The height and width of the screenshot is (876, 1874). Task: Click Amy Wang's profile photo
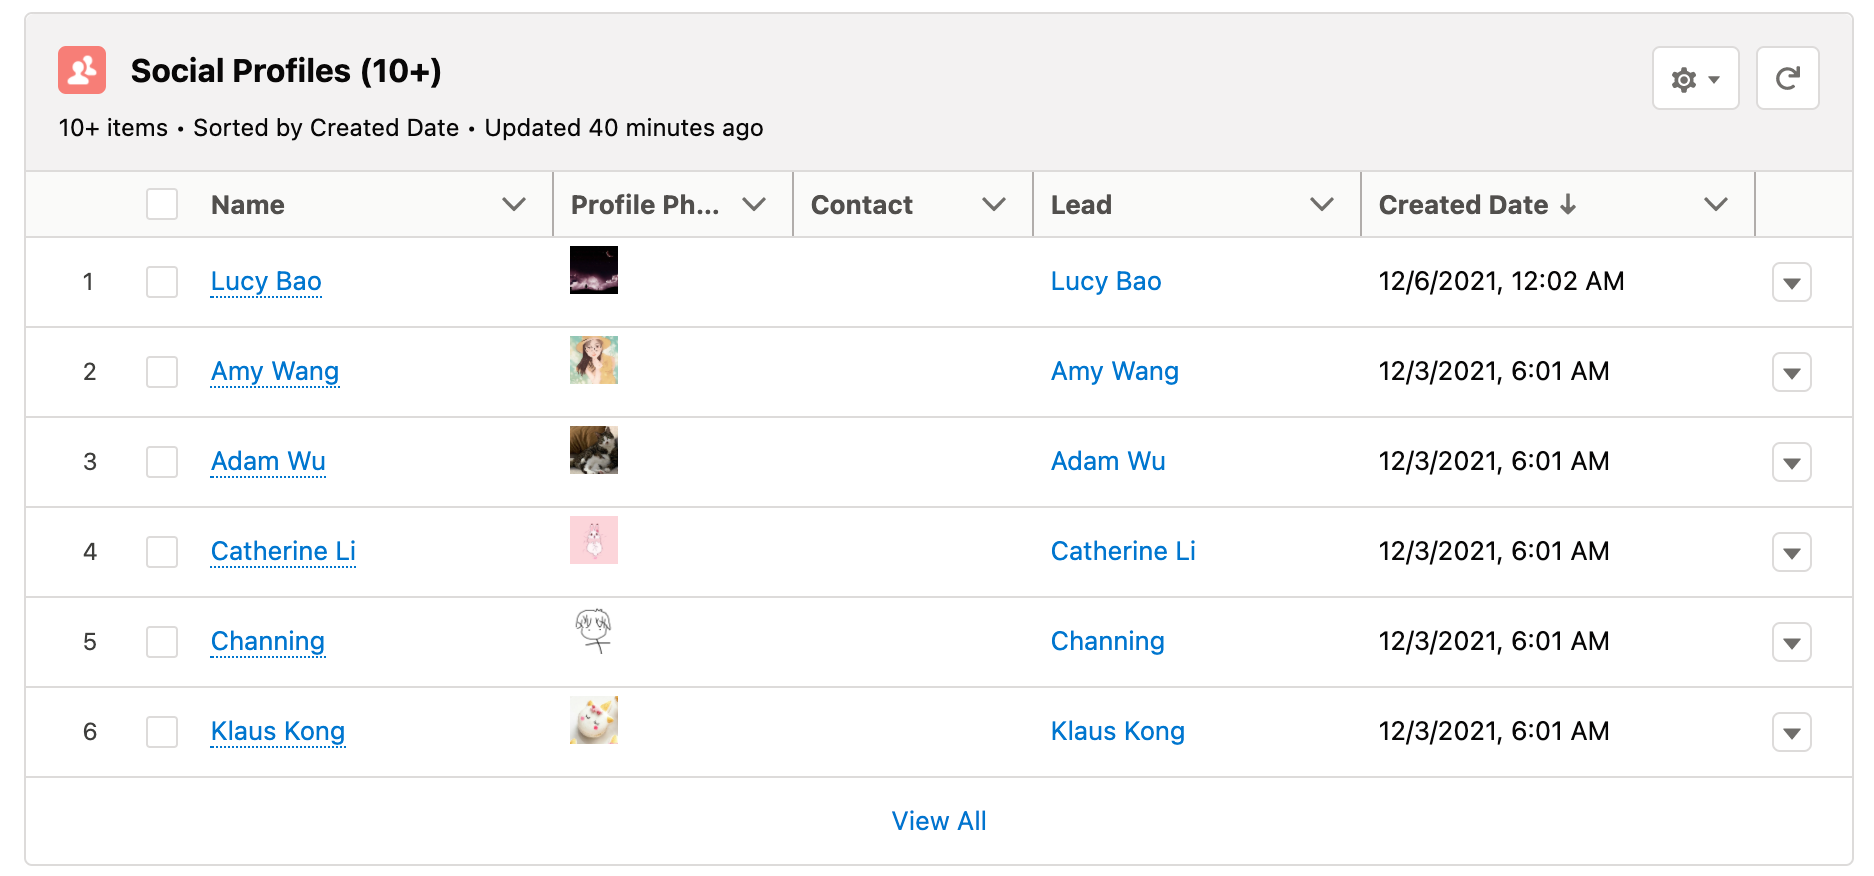pyautogui.click(x=594, y=360)
